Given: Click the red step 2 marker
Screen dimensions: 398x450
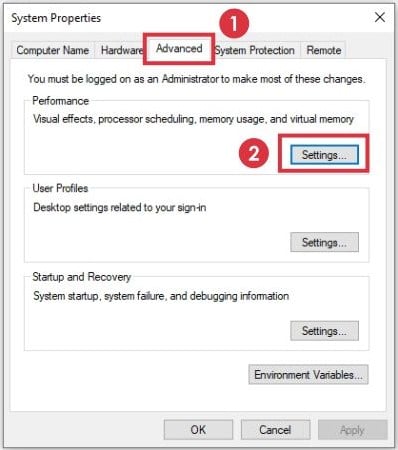Looking at the screenshot, I should coord(254,154).
